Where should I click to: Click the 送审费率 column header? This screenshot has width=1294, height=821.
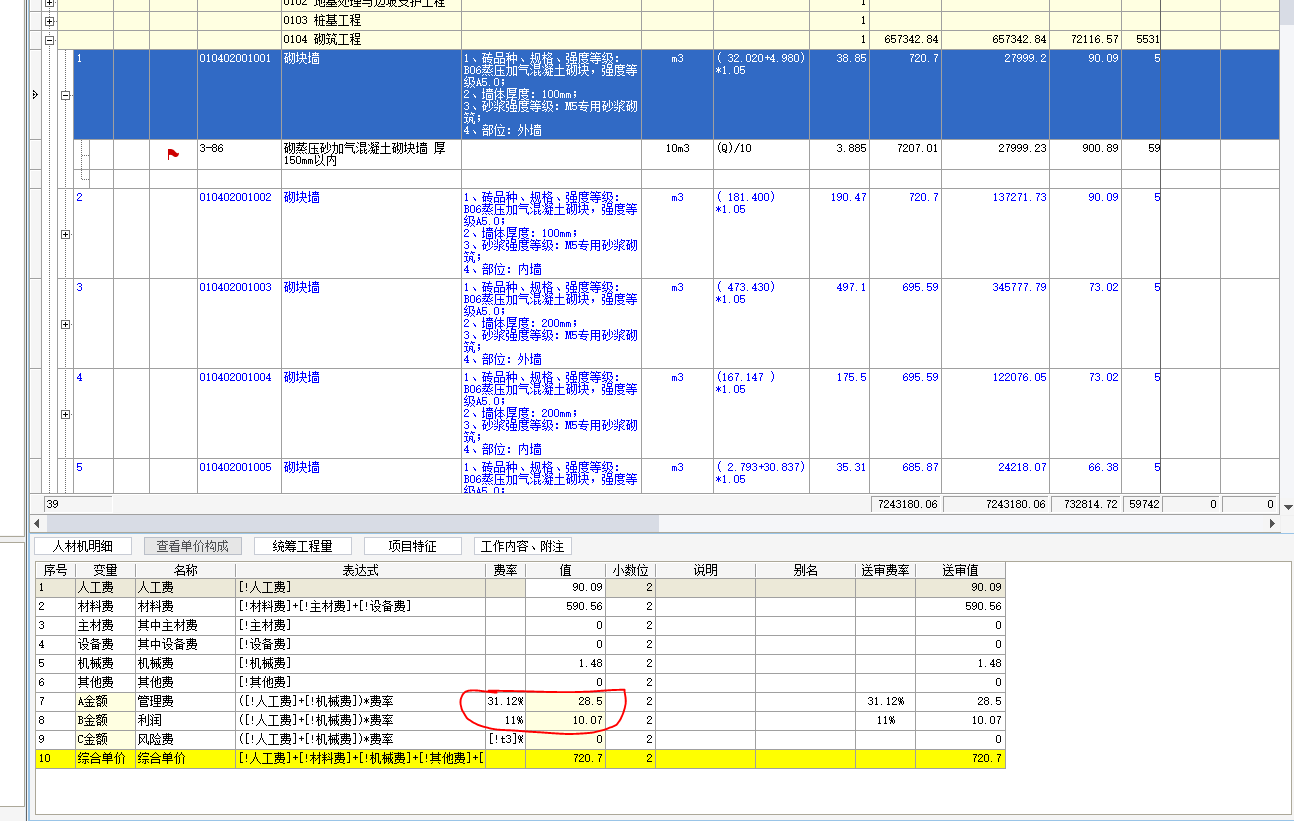click(x=885, y=570)
